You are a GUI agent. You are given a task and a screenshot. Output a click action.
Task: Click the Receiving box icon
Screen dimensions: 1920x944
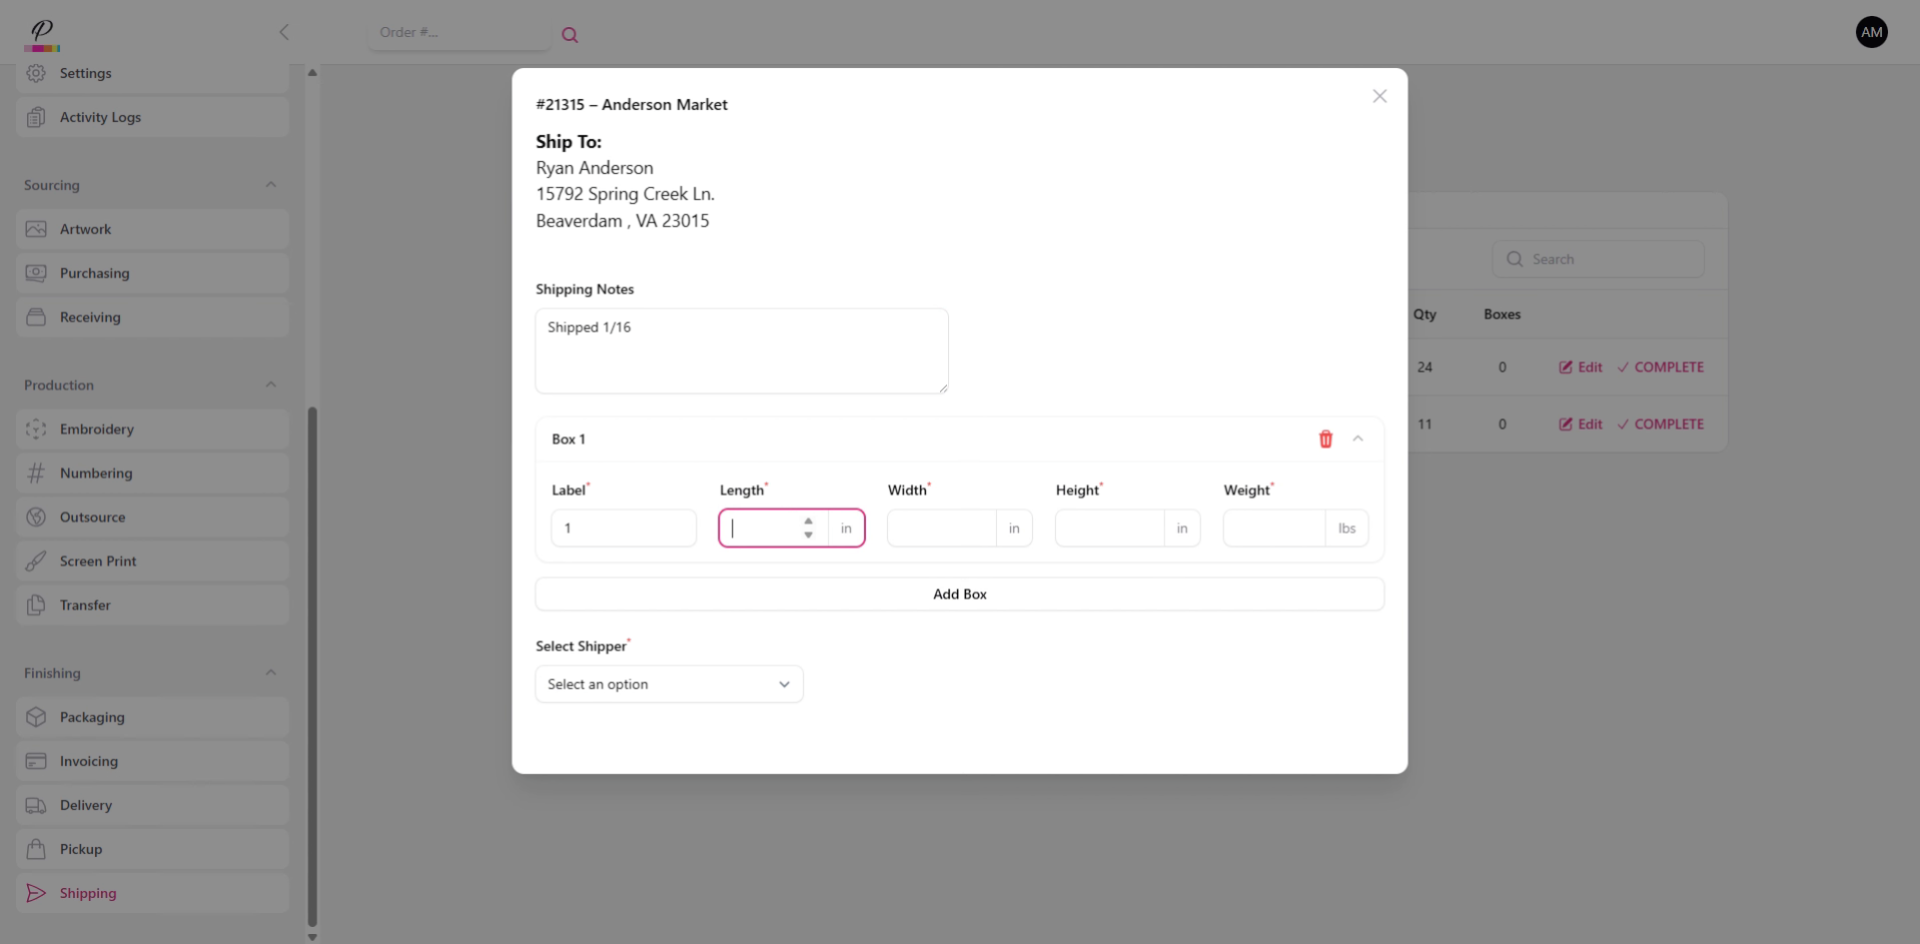(36, 317)
